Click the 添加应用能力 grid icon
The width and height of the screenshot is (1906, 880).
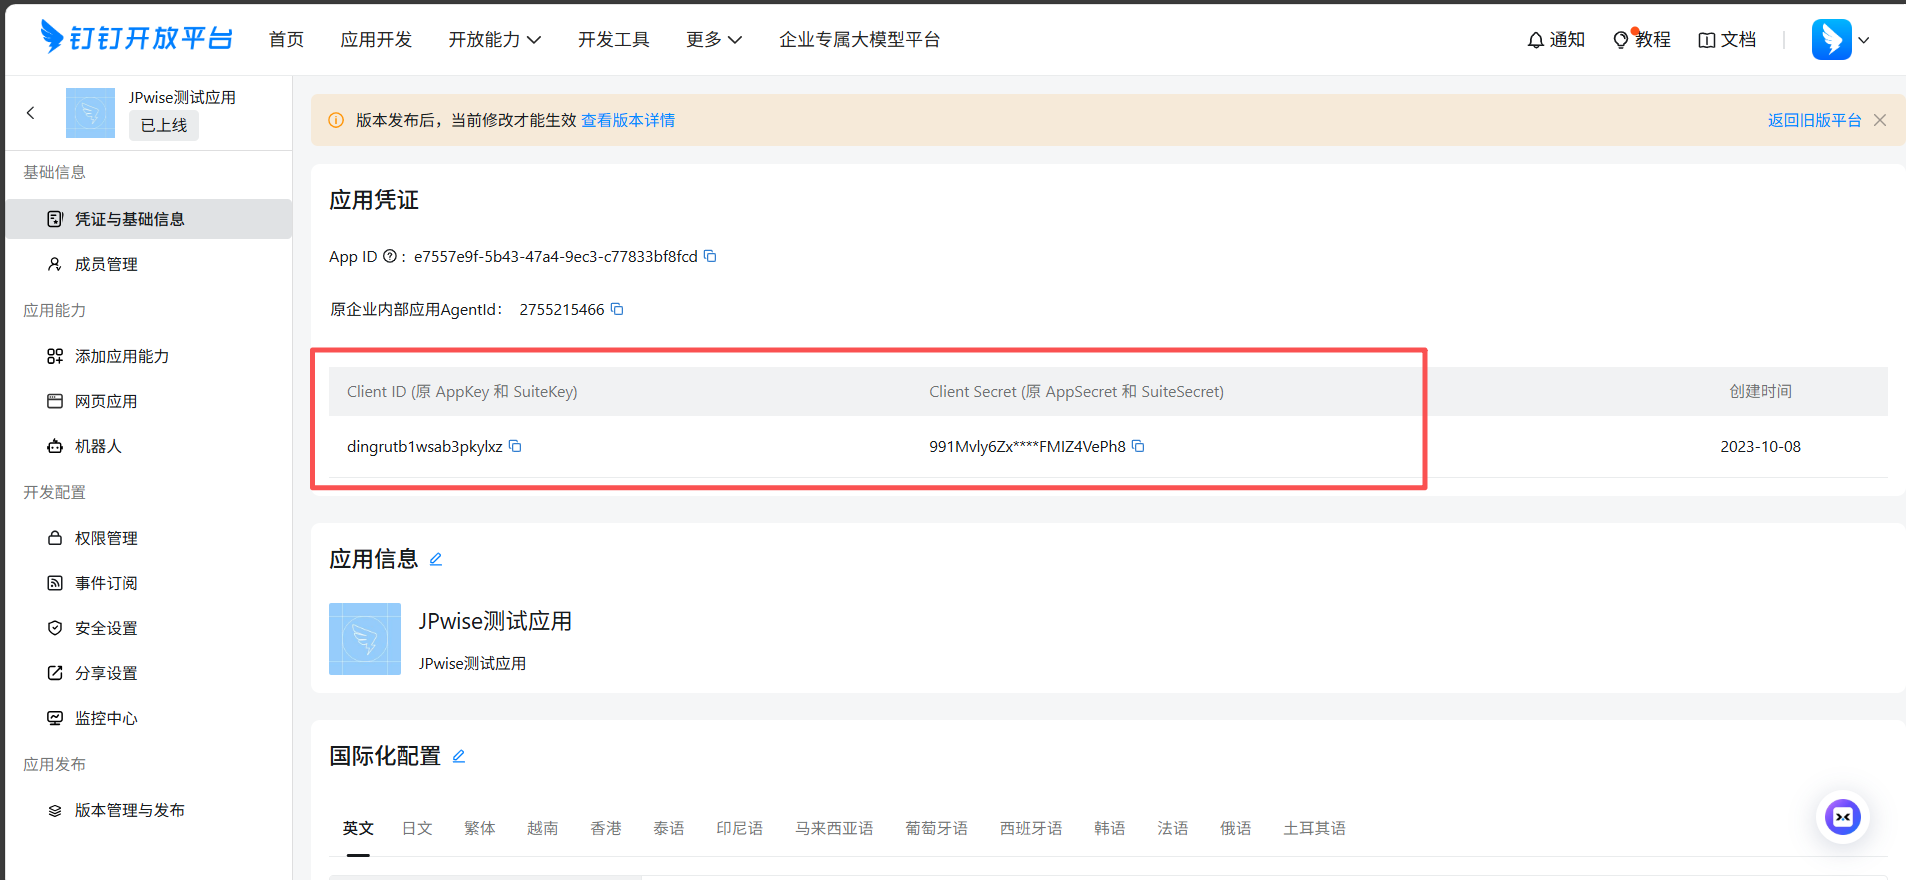[55, 356]
